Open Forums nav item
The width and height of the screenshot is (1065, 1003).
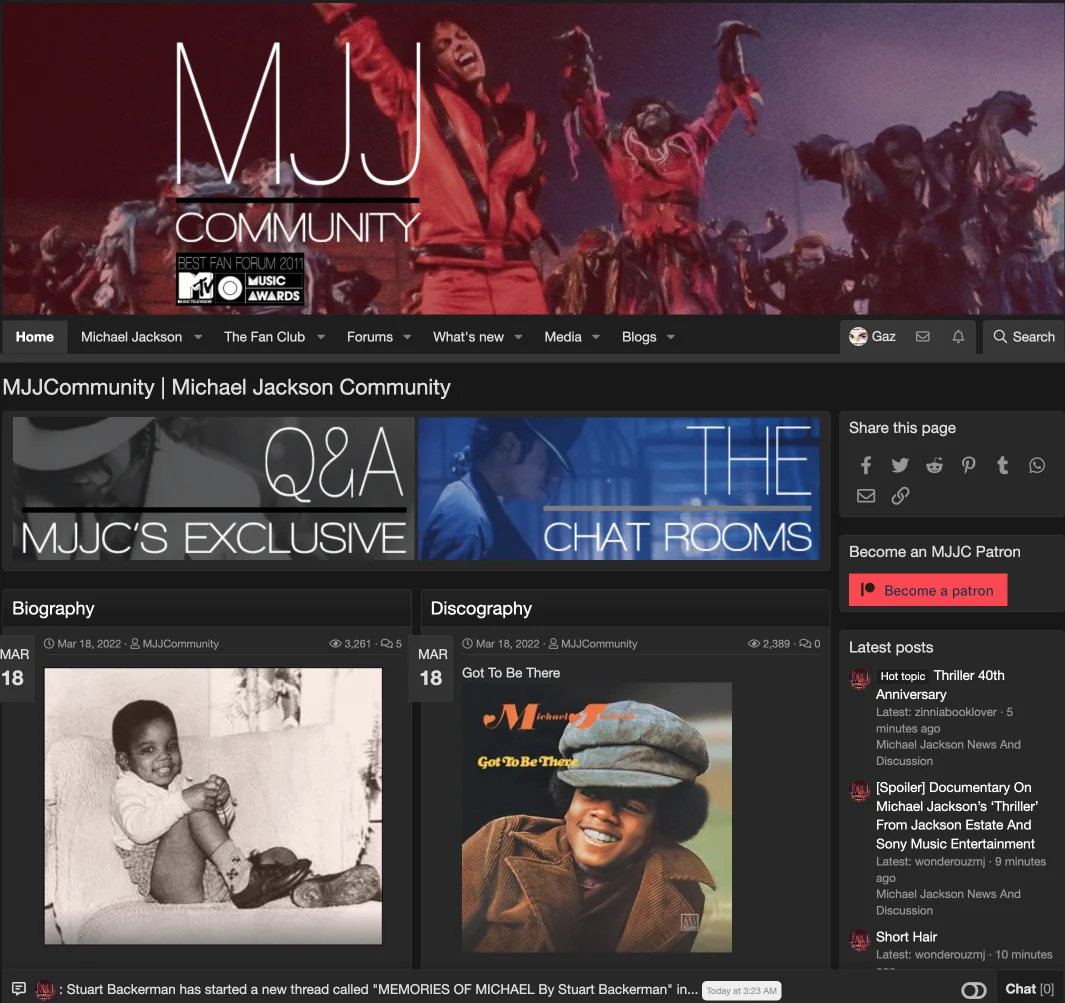coord(369,337)
